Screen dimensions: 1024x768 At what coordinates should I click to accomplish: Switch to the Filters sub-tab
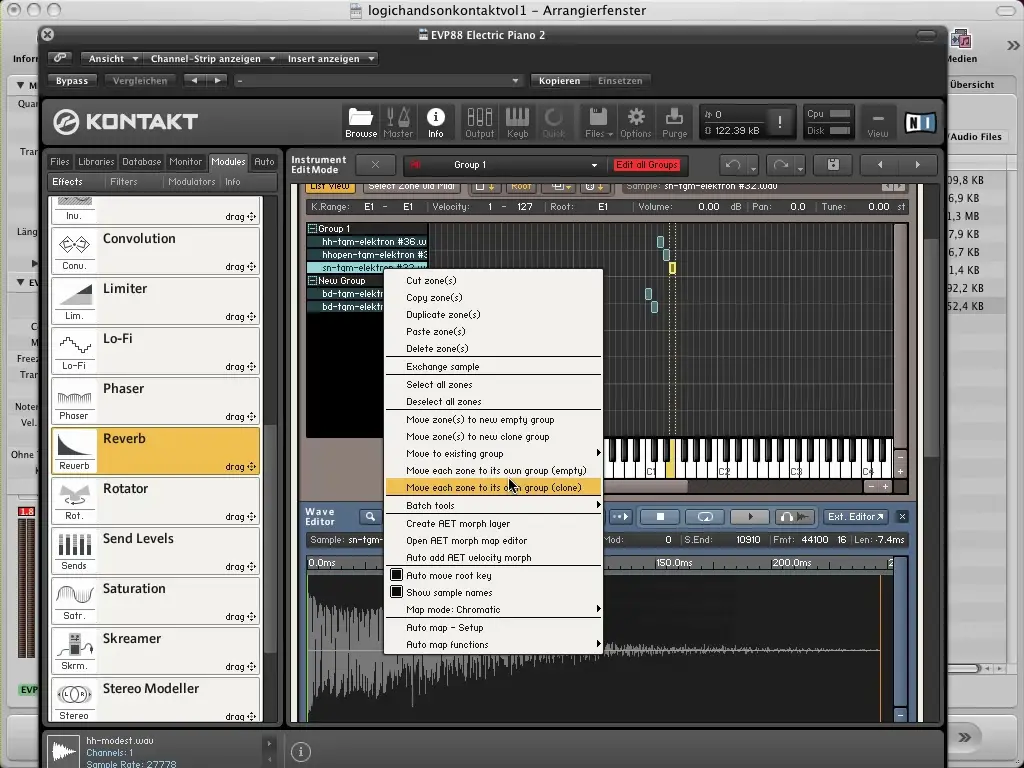click(x=123, y=182)
